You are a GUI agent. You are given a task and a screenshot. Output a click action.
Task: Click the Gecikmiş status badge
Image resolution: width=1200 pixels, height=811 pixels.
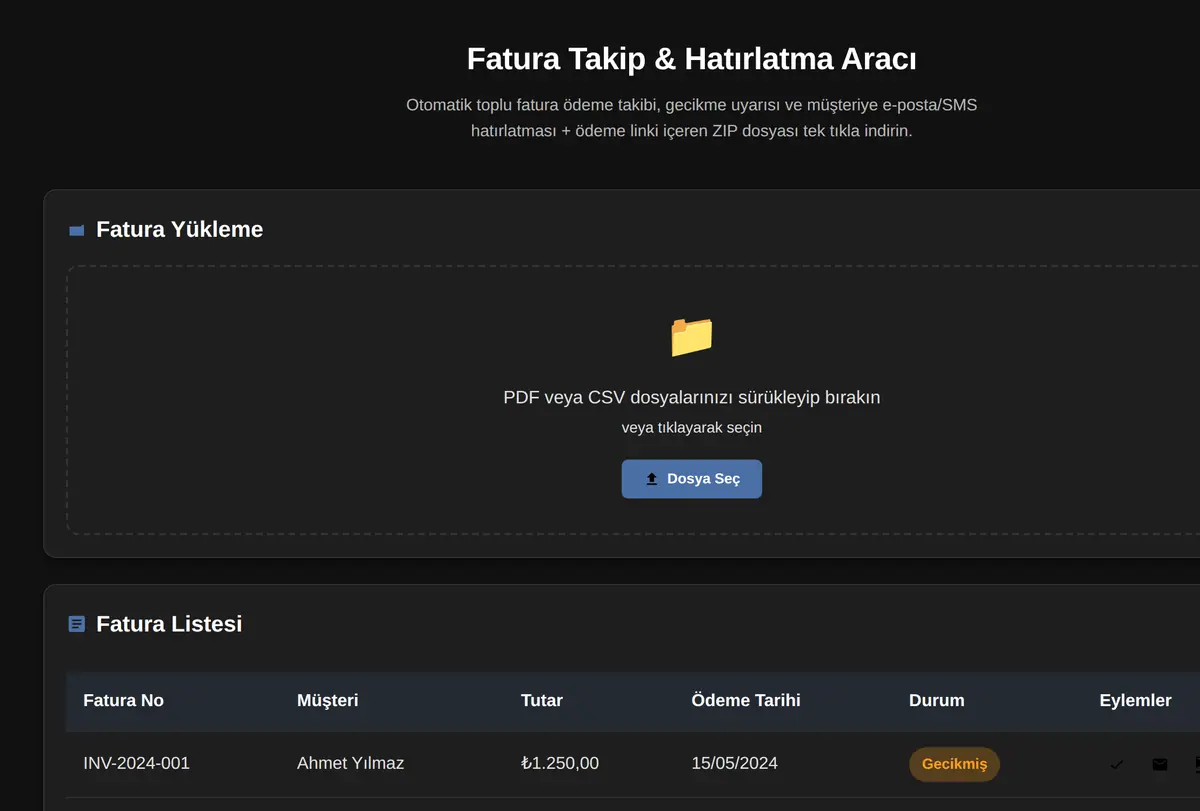click(x=954, y=764)
